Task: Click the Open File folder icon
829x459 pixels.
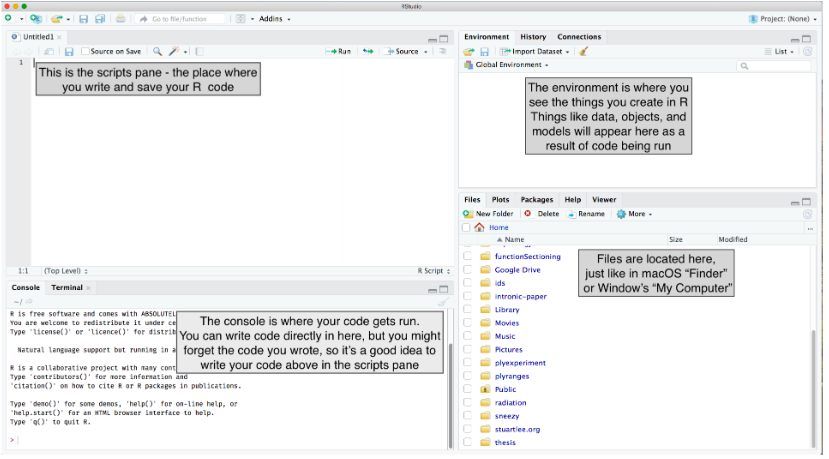Action: click(x=57, y=19)
